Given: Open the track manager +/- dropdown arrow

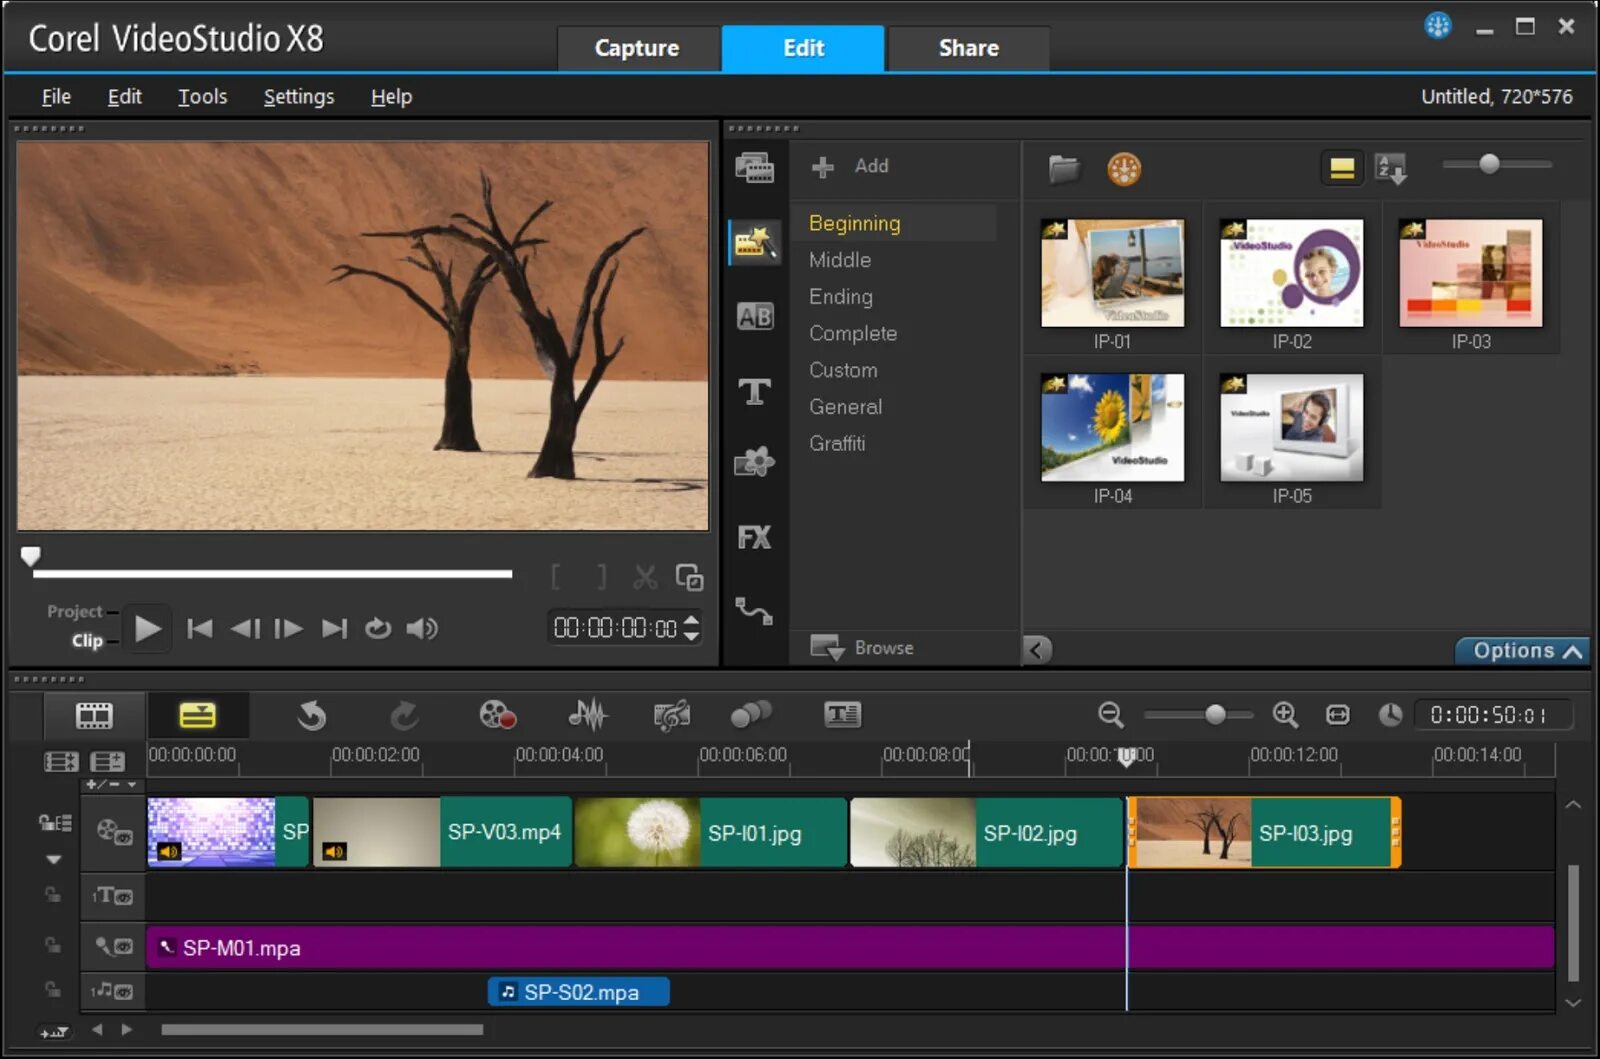Looking at the screenshot, I should [x=131, y=785].
